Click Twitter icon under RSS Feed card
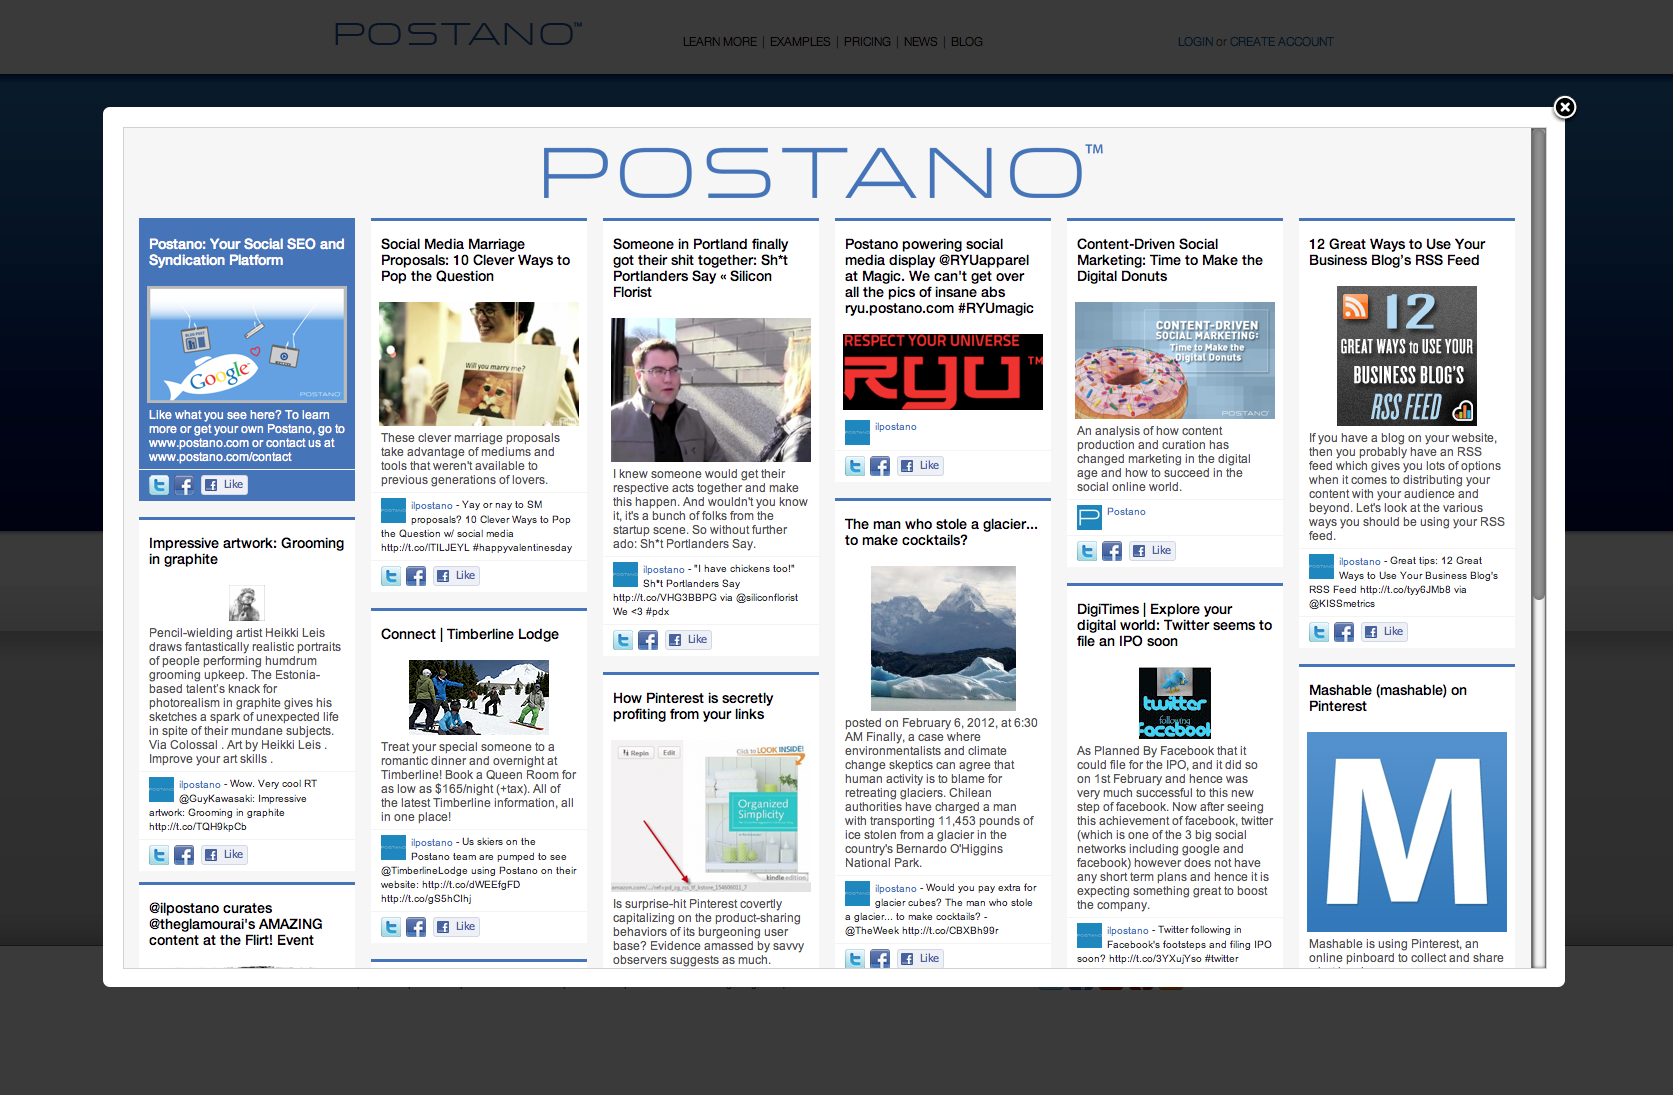The width and height of the screenshot is (1673, 1095). 1319,632
